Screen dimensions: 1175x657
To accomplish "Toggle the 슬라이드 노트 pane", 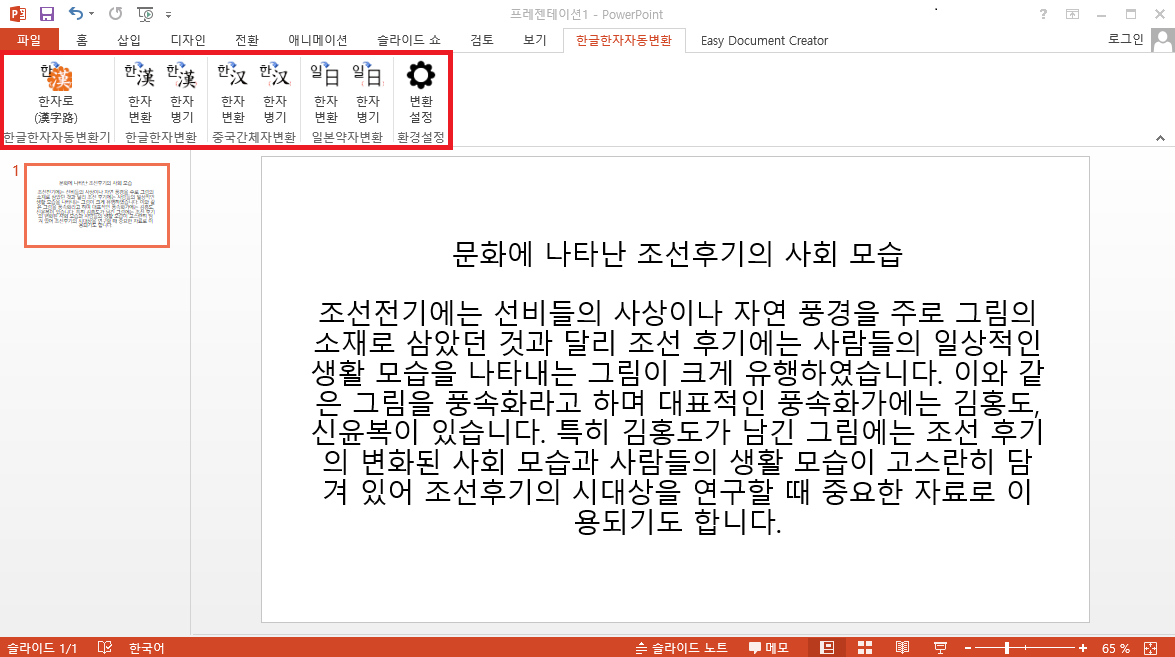I will (681, 648).
